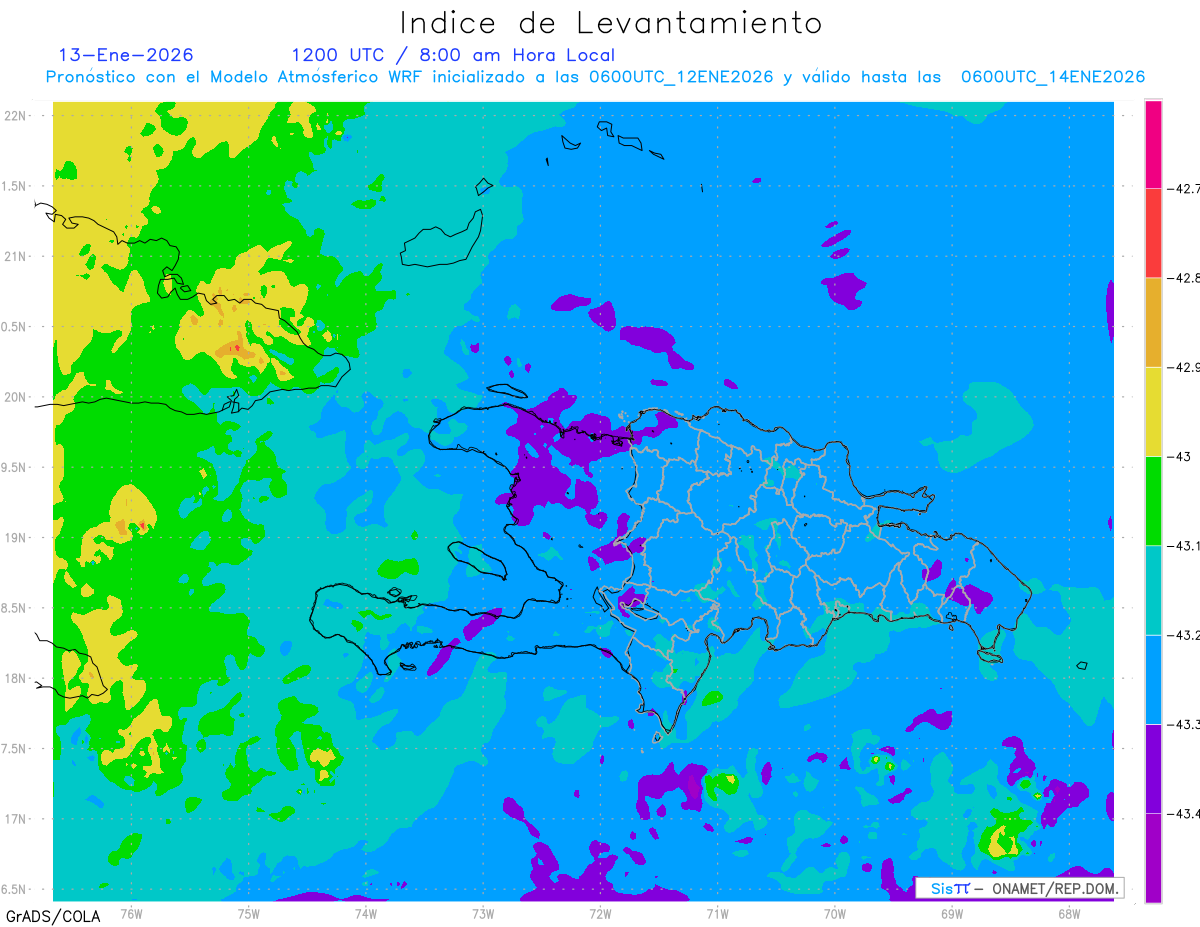Click the '74W' longitude label
Image resolution: width=1200 pixels, height=927 pixels.
[x=365, y=913]
